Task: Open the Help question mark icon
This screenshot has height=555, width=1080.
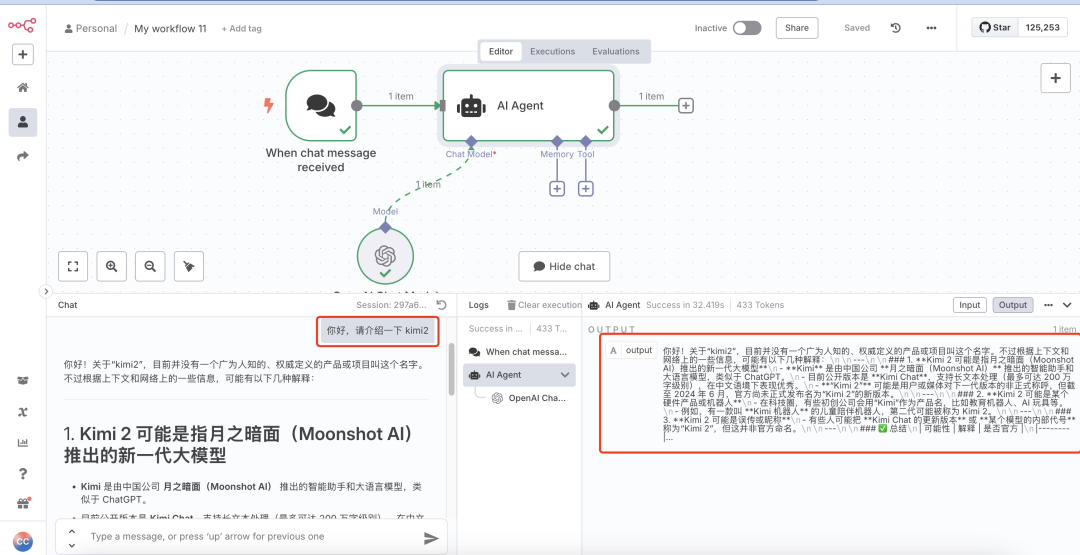Action: tap(23, 473)
